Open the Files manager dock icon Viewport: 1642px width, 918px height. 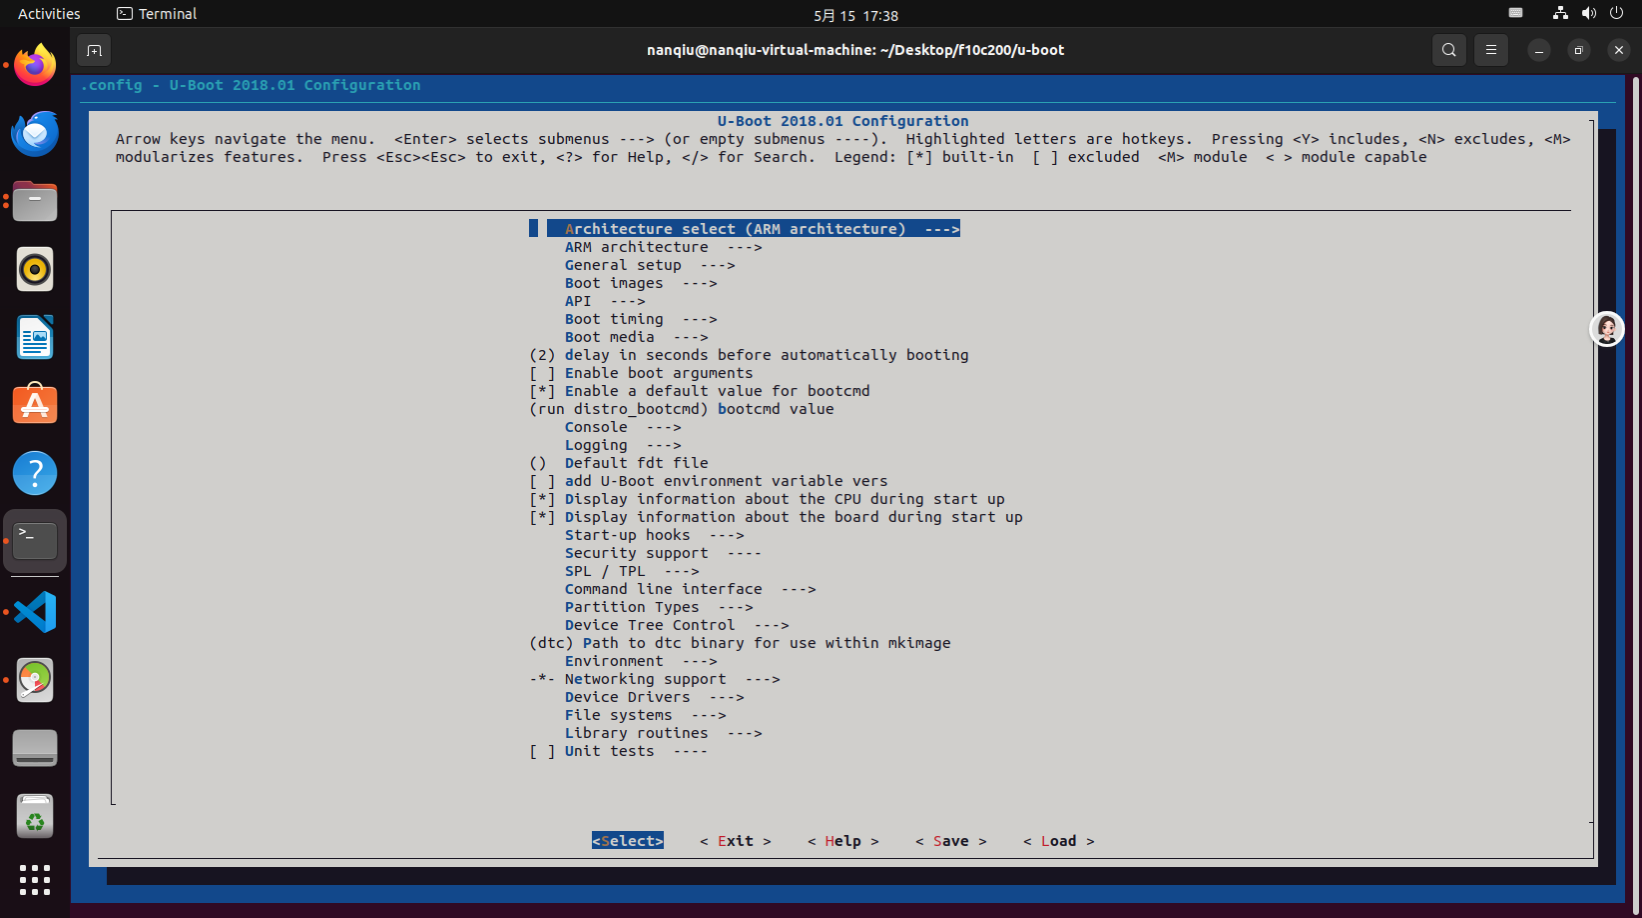pyautogui.click(x=35, y=201)
